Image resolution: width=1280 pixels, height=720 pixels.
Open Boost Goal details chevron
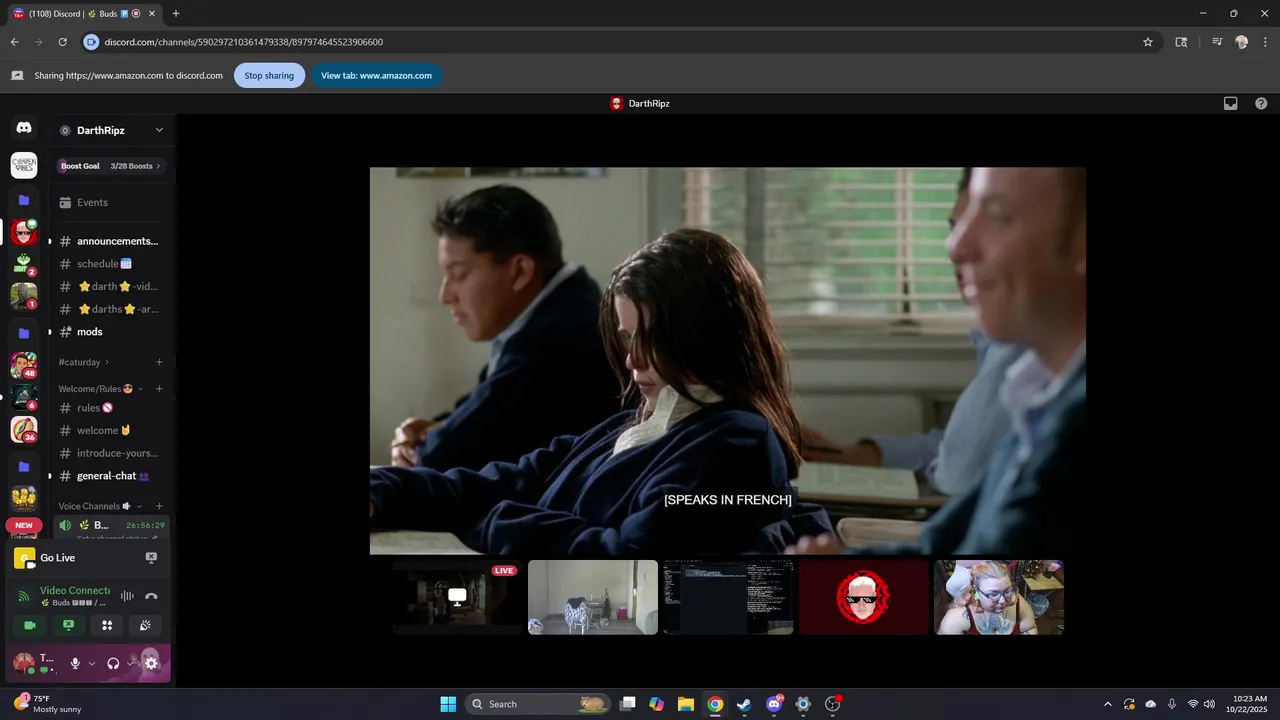coord(158,166)
